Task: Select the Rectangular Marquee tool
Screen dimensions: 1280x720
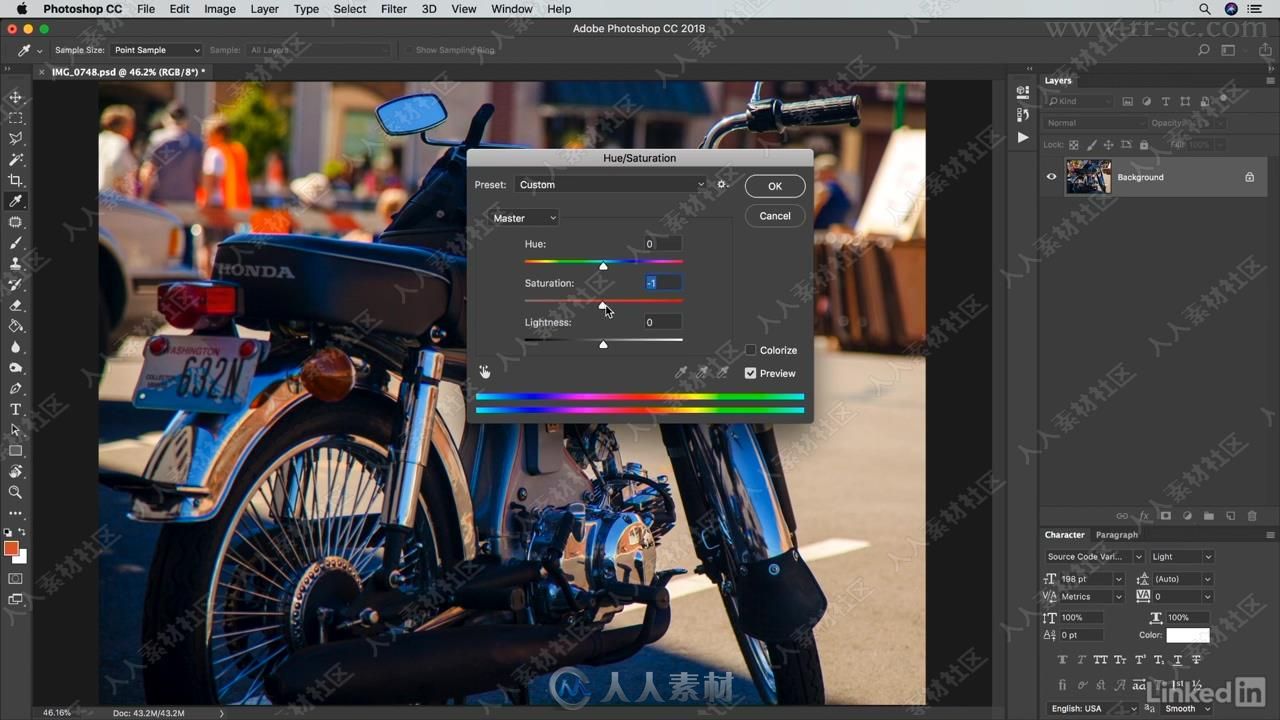Action: click(x=15, y=118)
